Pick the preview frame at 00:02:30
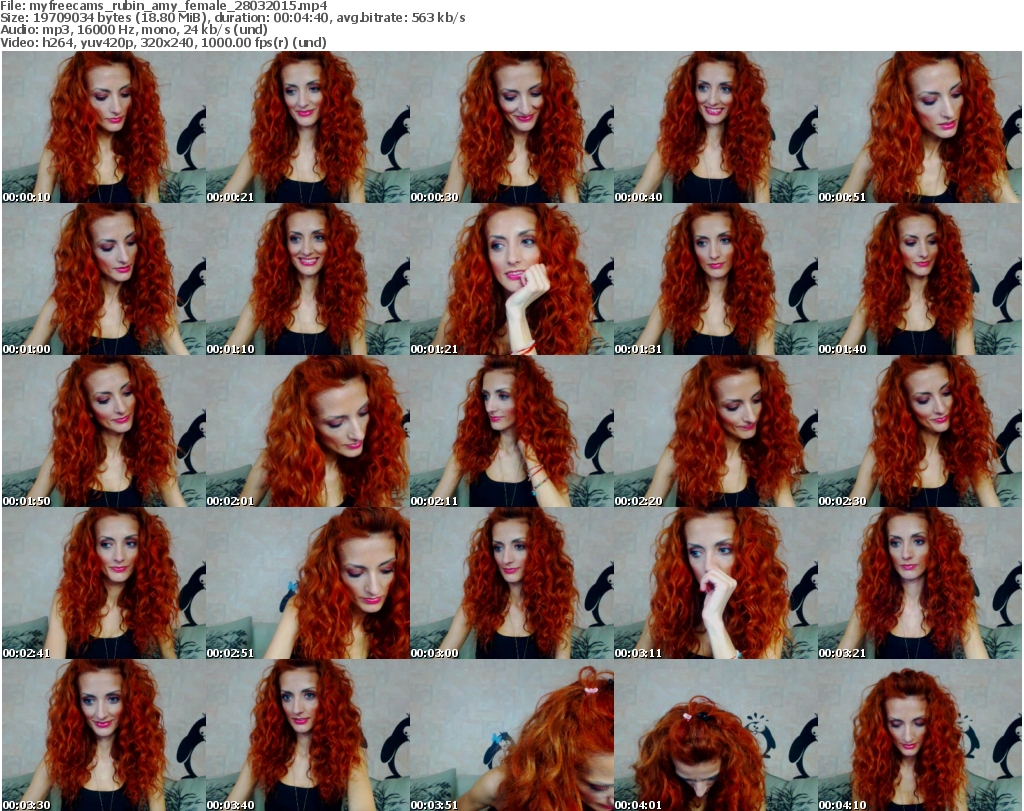 tap(919, 431)
